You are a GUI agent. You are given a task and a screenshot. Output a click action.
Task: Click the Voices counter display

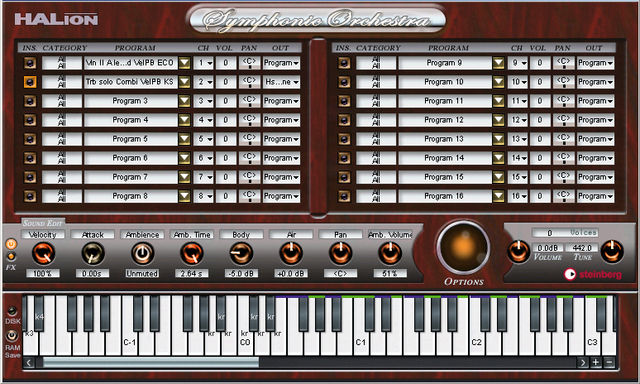click(x=565, y=233)
